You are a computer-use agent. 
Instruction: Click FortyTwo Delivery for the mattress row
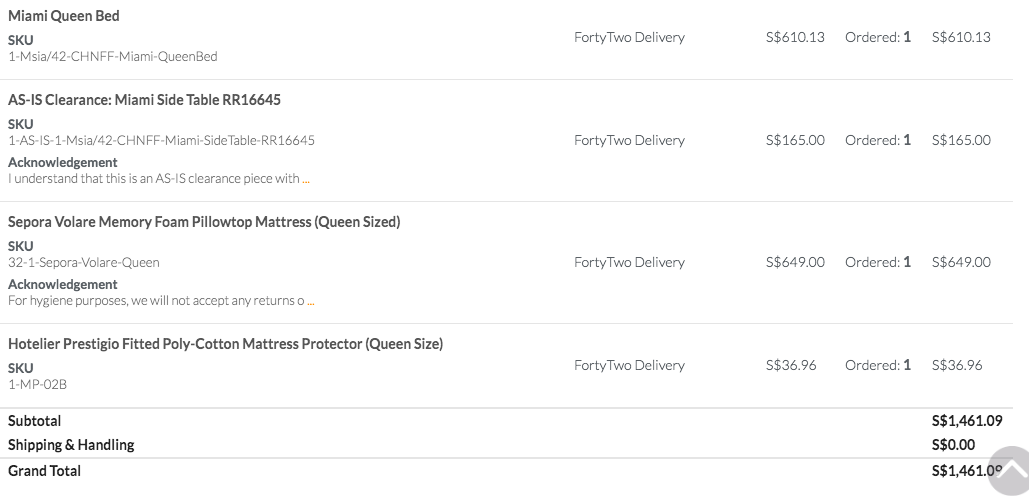pos(629,262)
